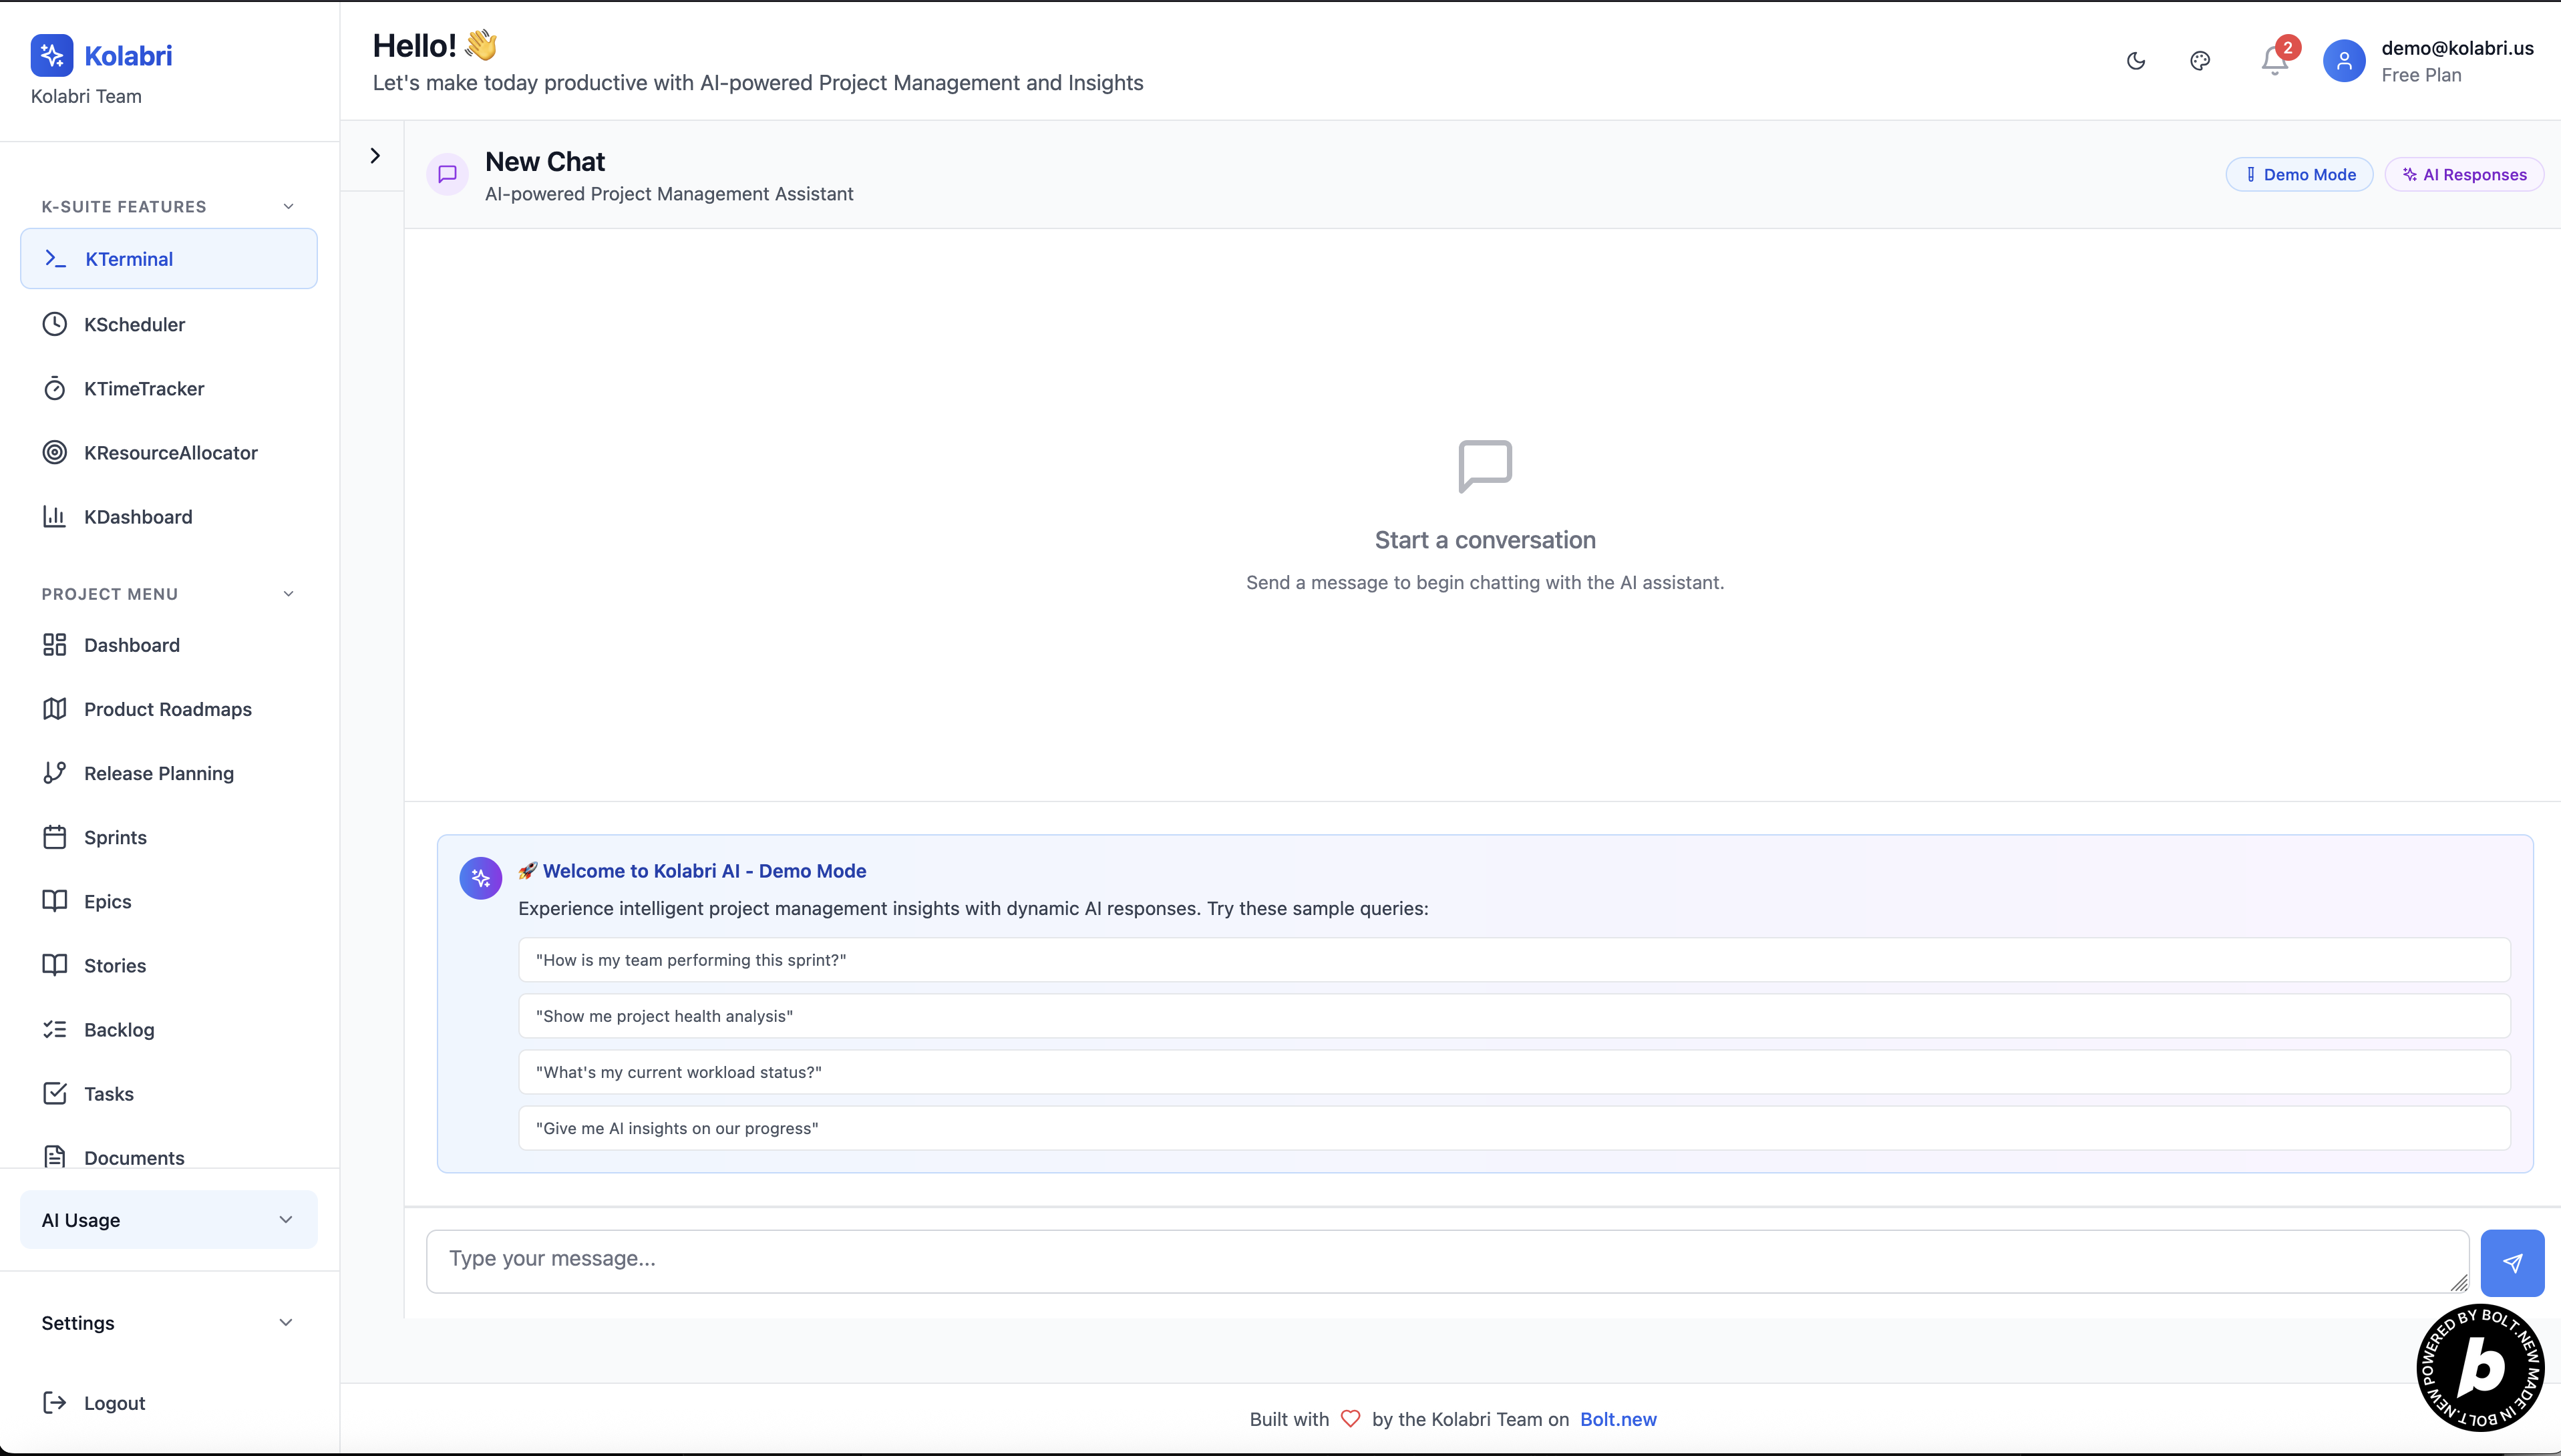Click the send message paper plane icon
This screenshot has height=1456, width=2561.
(2512, 1263)
